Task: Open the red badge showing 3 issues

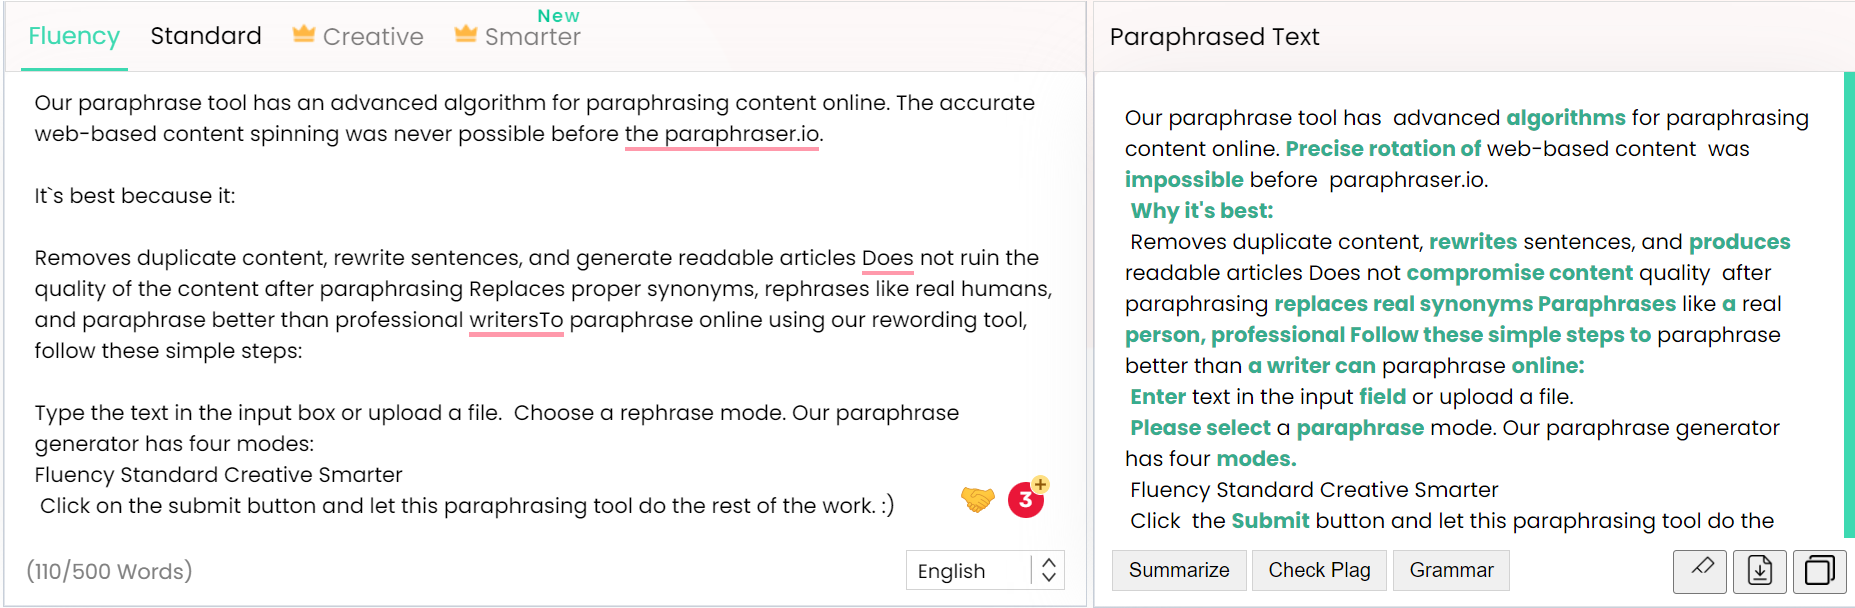Action: pos(1026,499)
